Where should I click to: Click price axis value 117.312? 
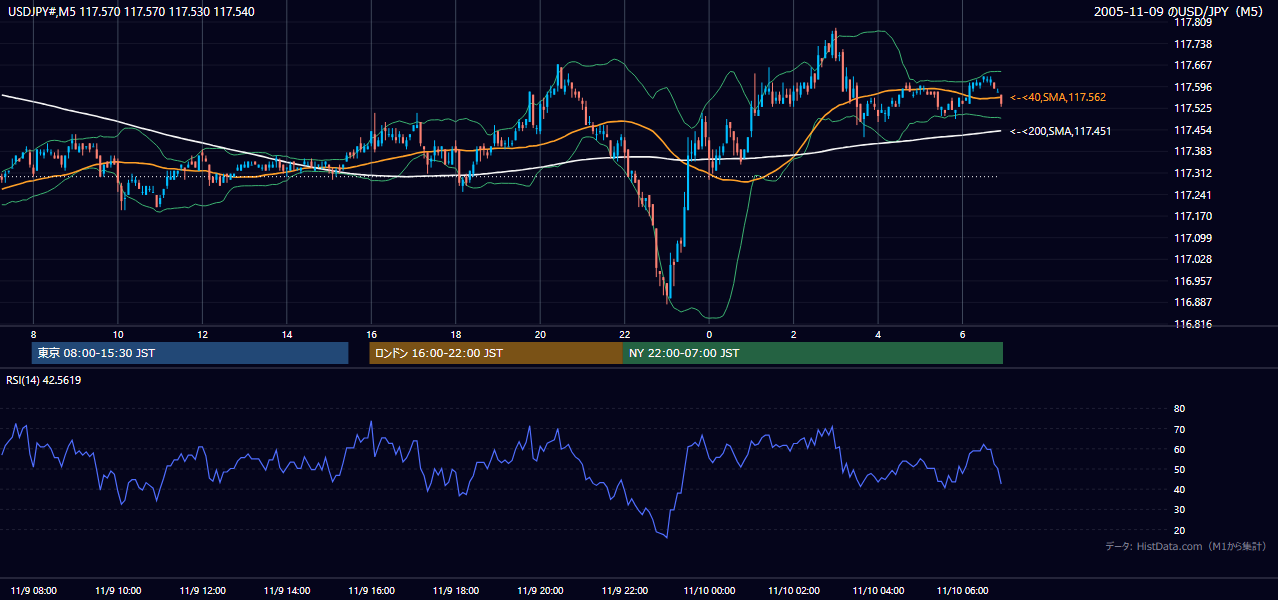coord(1192,173)
